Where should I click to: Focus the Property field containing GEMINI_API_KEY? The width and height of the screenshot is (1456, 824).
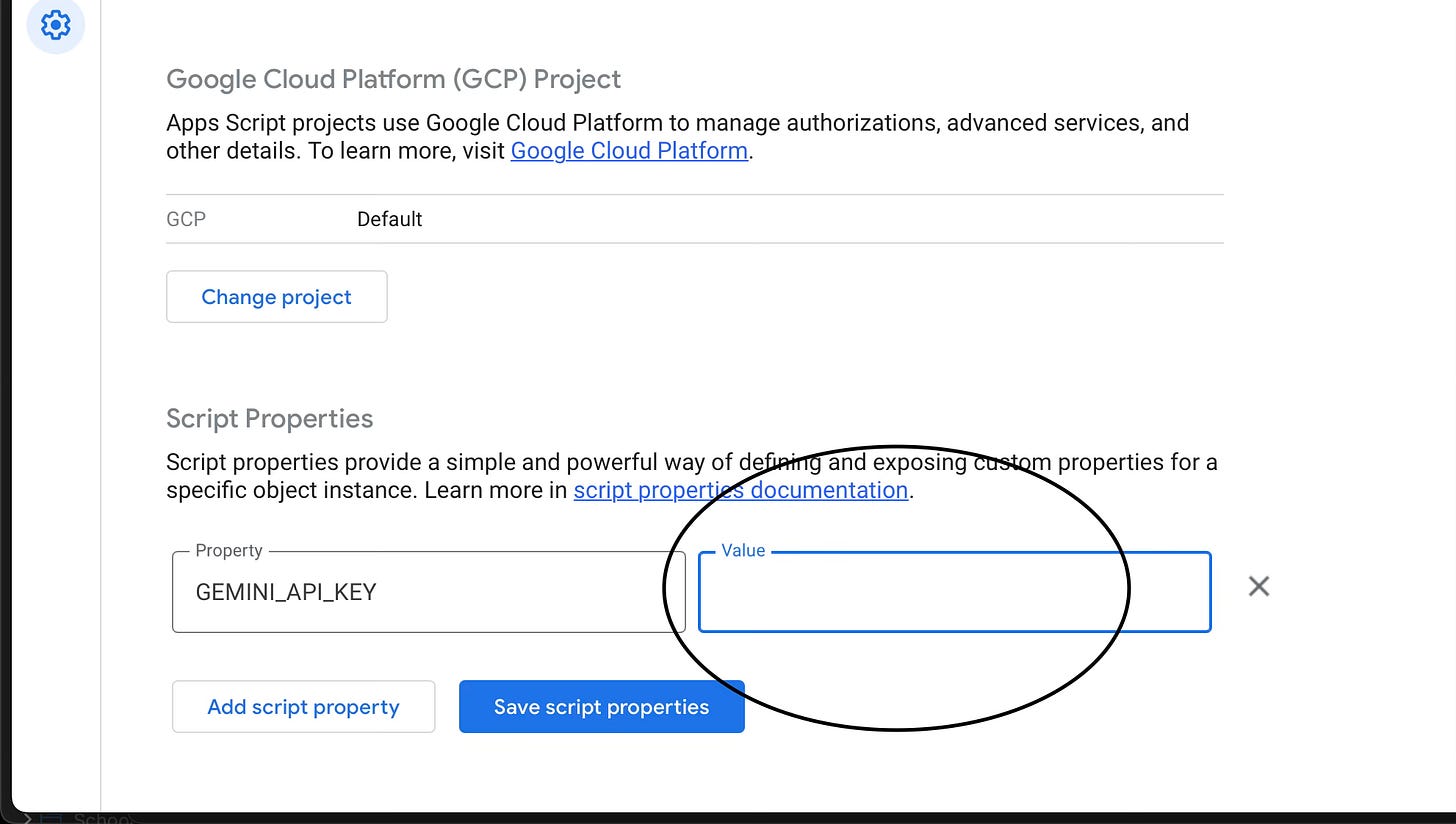[428, 592]
